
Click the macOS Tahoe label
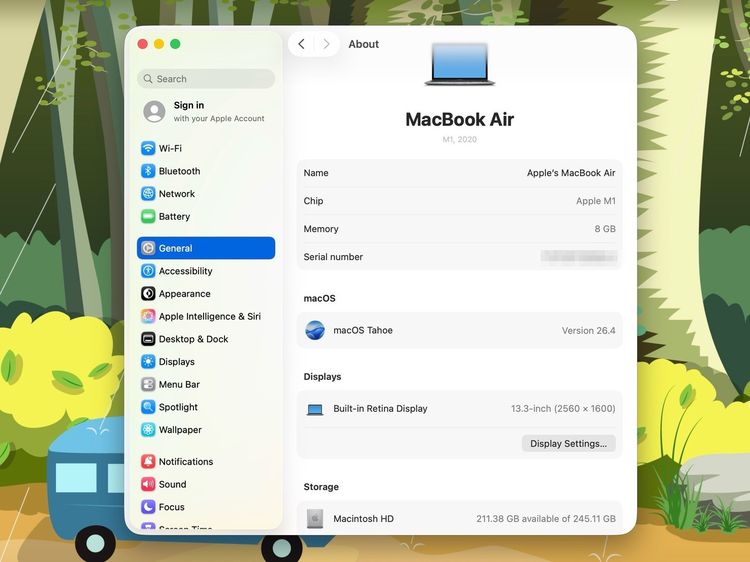(363, 331)
